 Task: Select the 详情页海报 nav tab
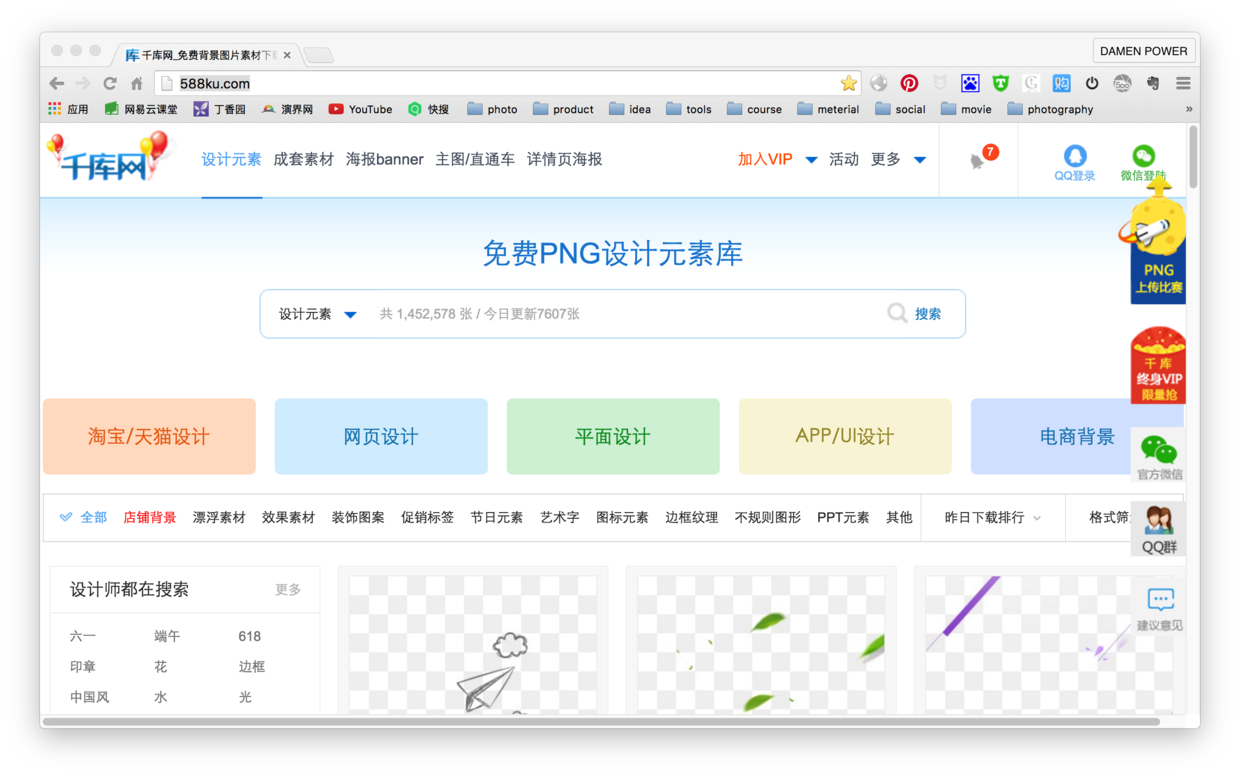[x=564, y=159]
